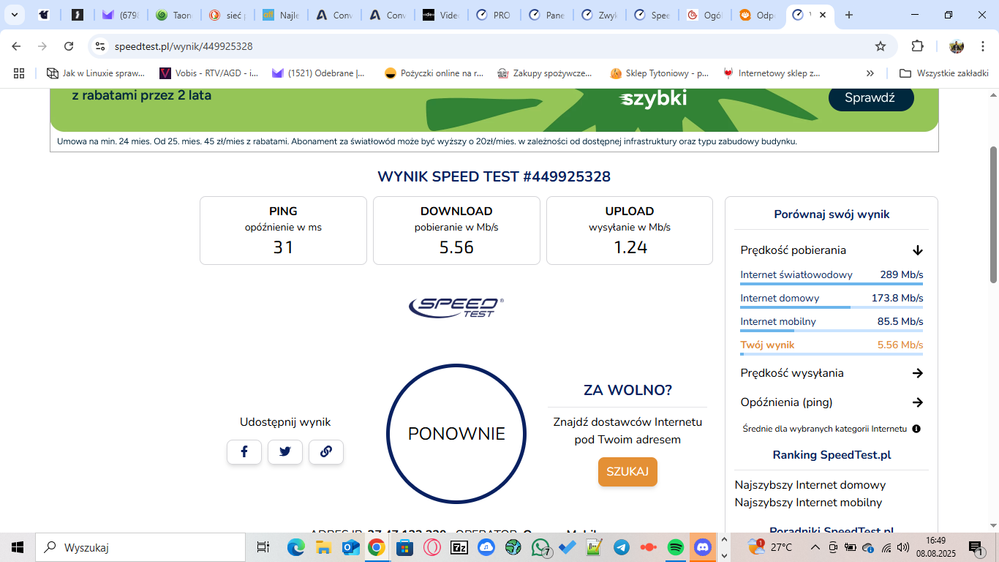Collapse Prędkość pobierania section
Viewport: 999px width, 562px height.
tap(917, 250)
